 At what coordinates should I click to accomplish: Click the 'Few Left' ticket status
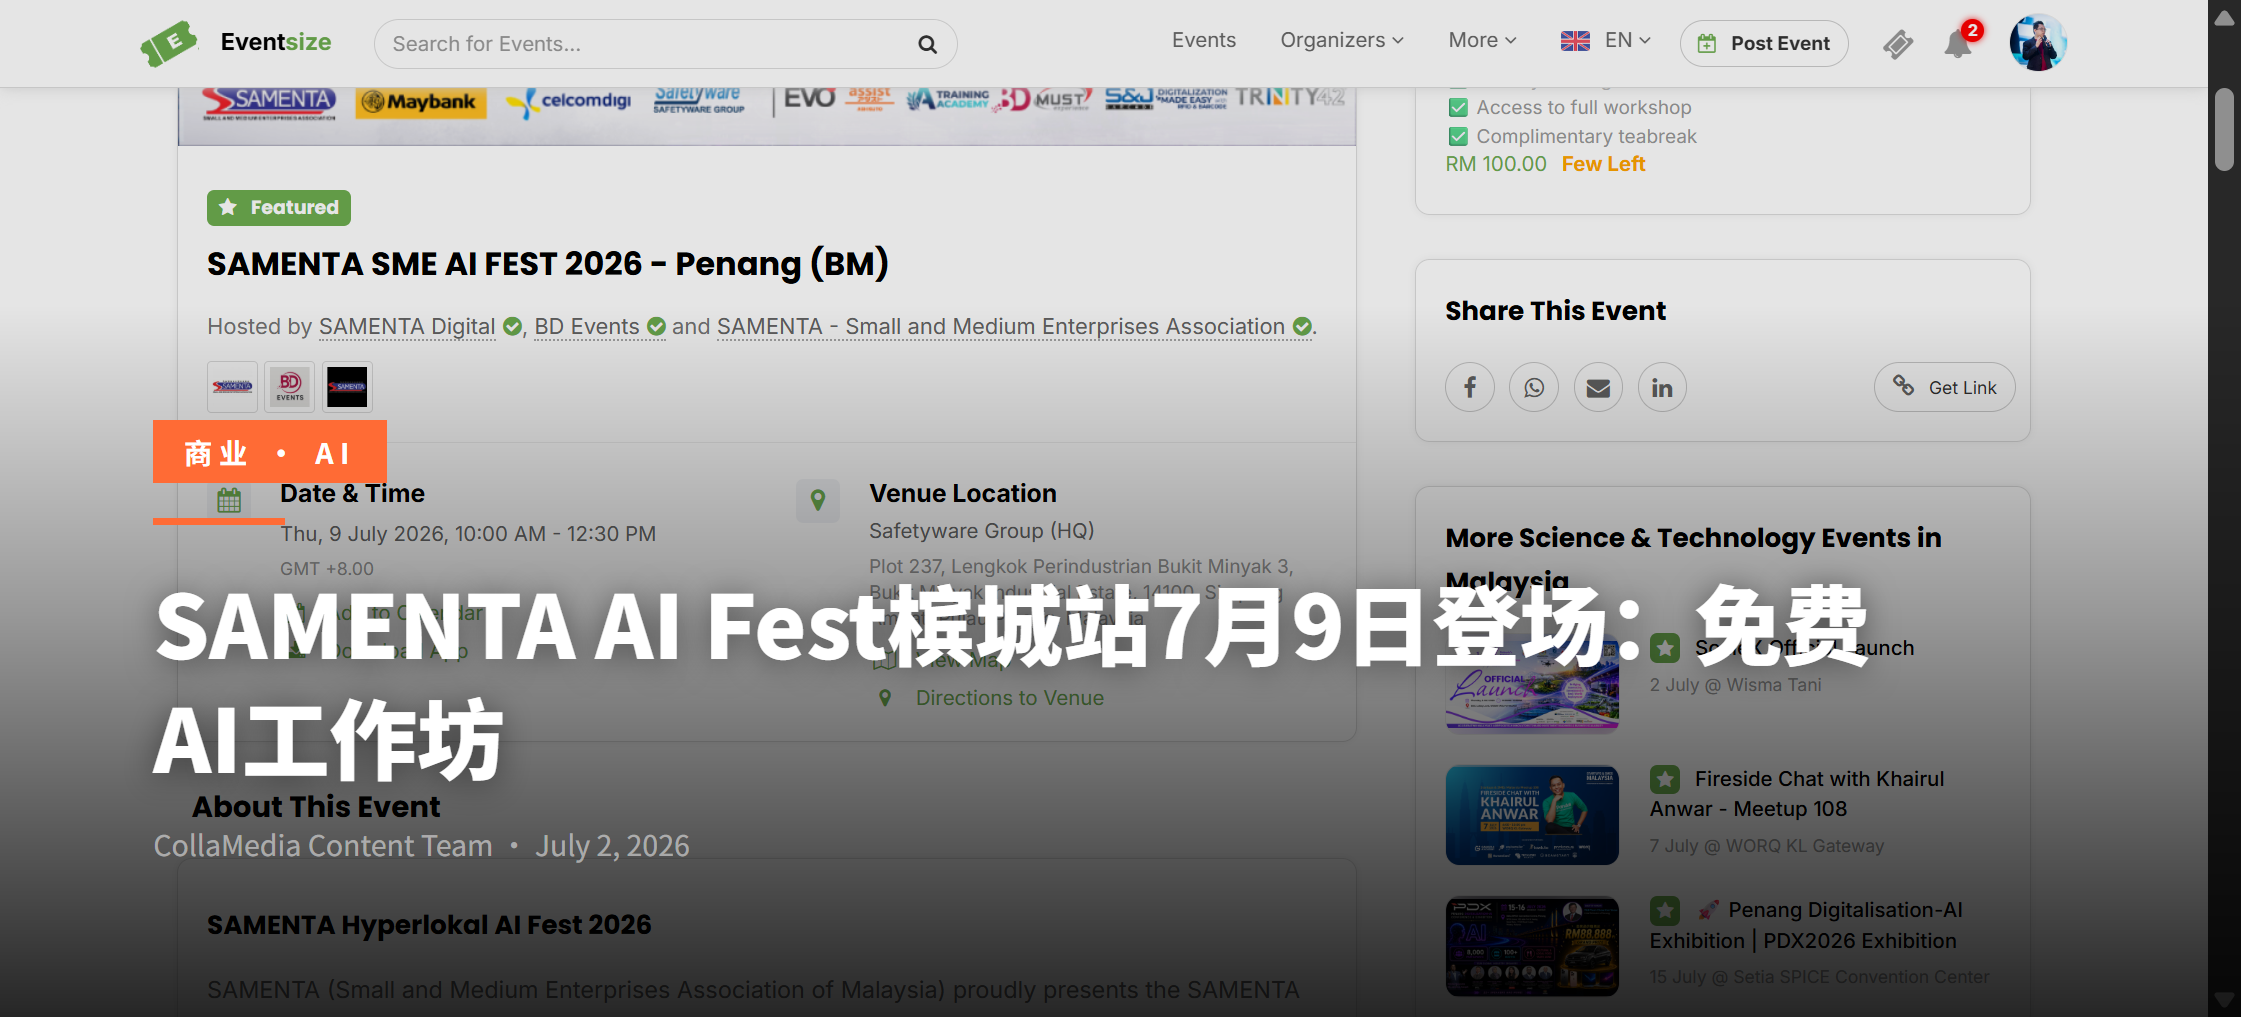tap(1603, 164)
